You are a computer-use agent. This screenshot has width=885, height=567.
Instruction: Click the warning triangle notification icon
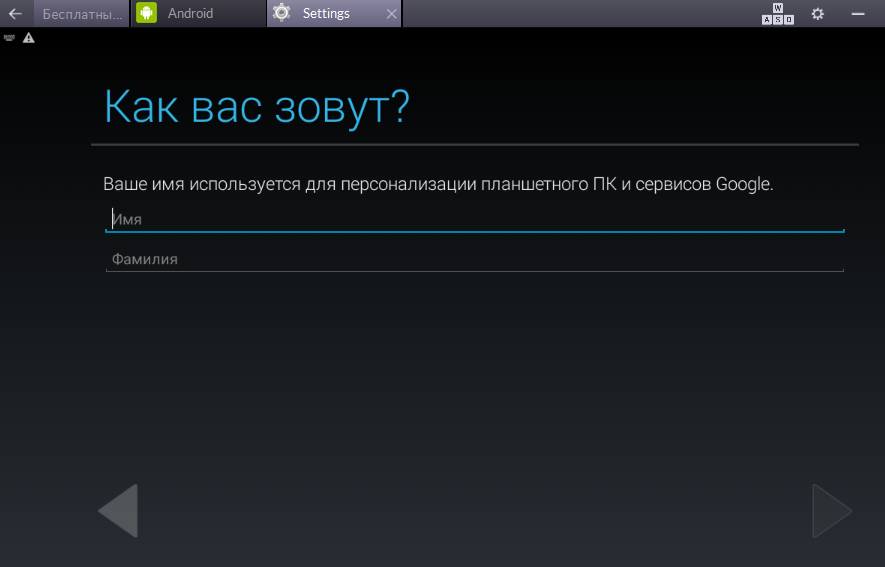point(28,37)
